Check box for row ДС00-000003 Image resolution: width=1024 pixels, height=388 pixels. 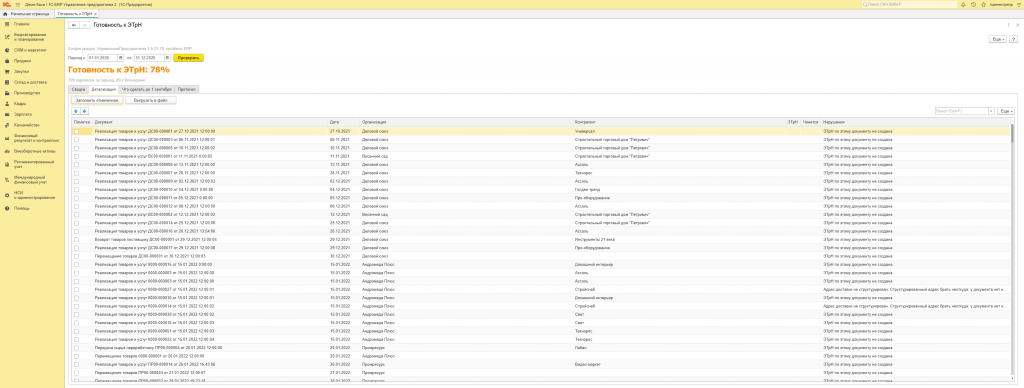coord(76,140)
